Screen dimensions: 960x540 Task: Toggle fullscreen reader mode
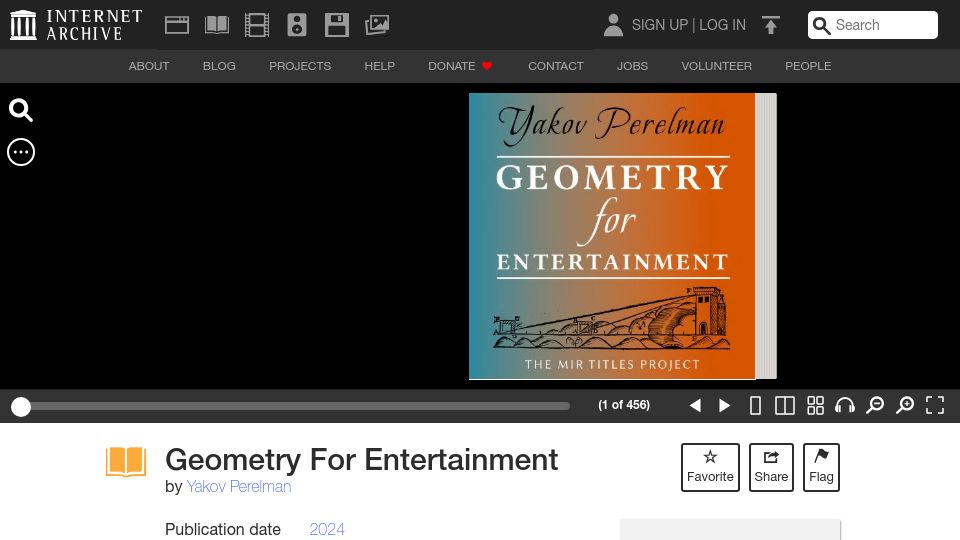[935, 405]
